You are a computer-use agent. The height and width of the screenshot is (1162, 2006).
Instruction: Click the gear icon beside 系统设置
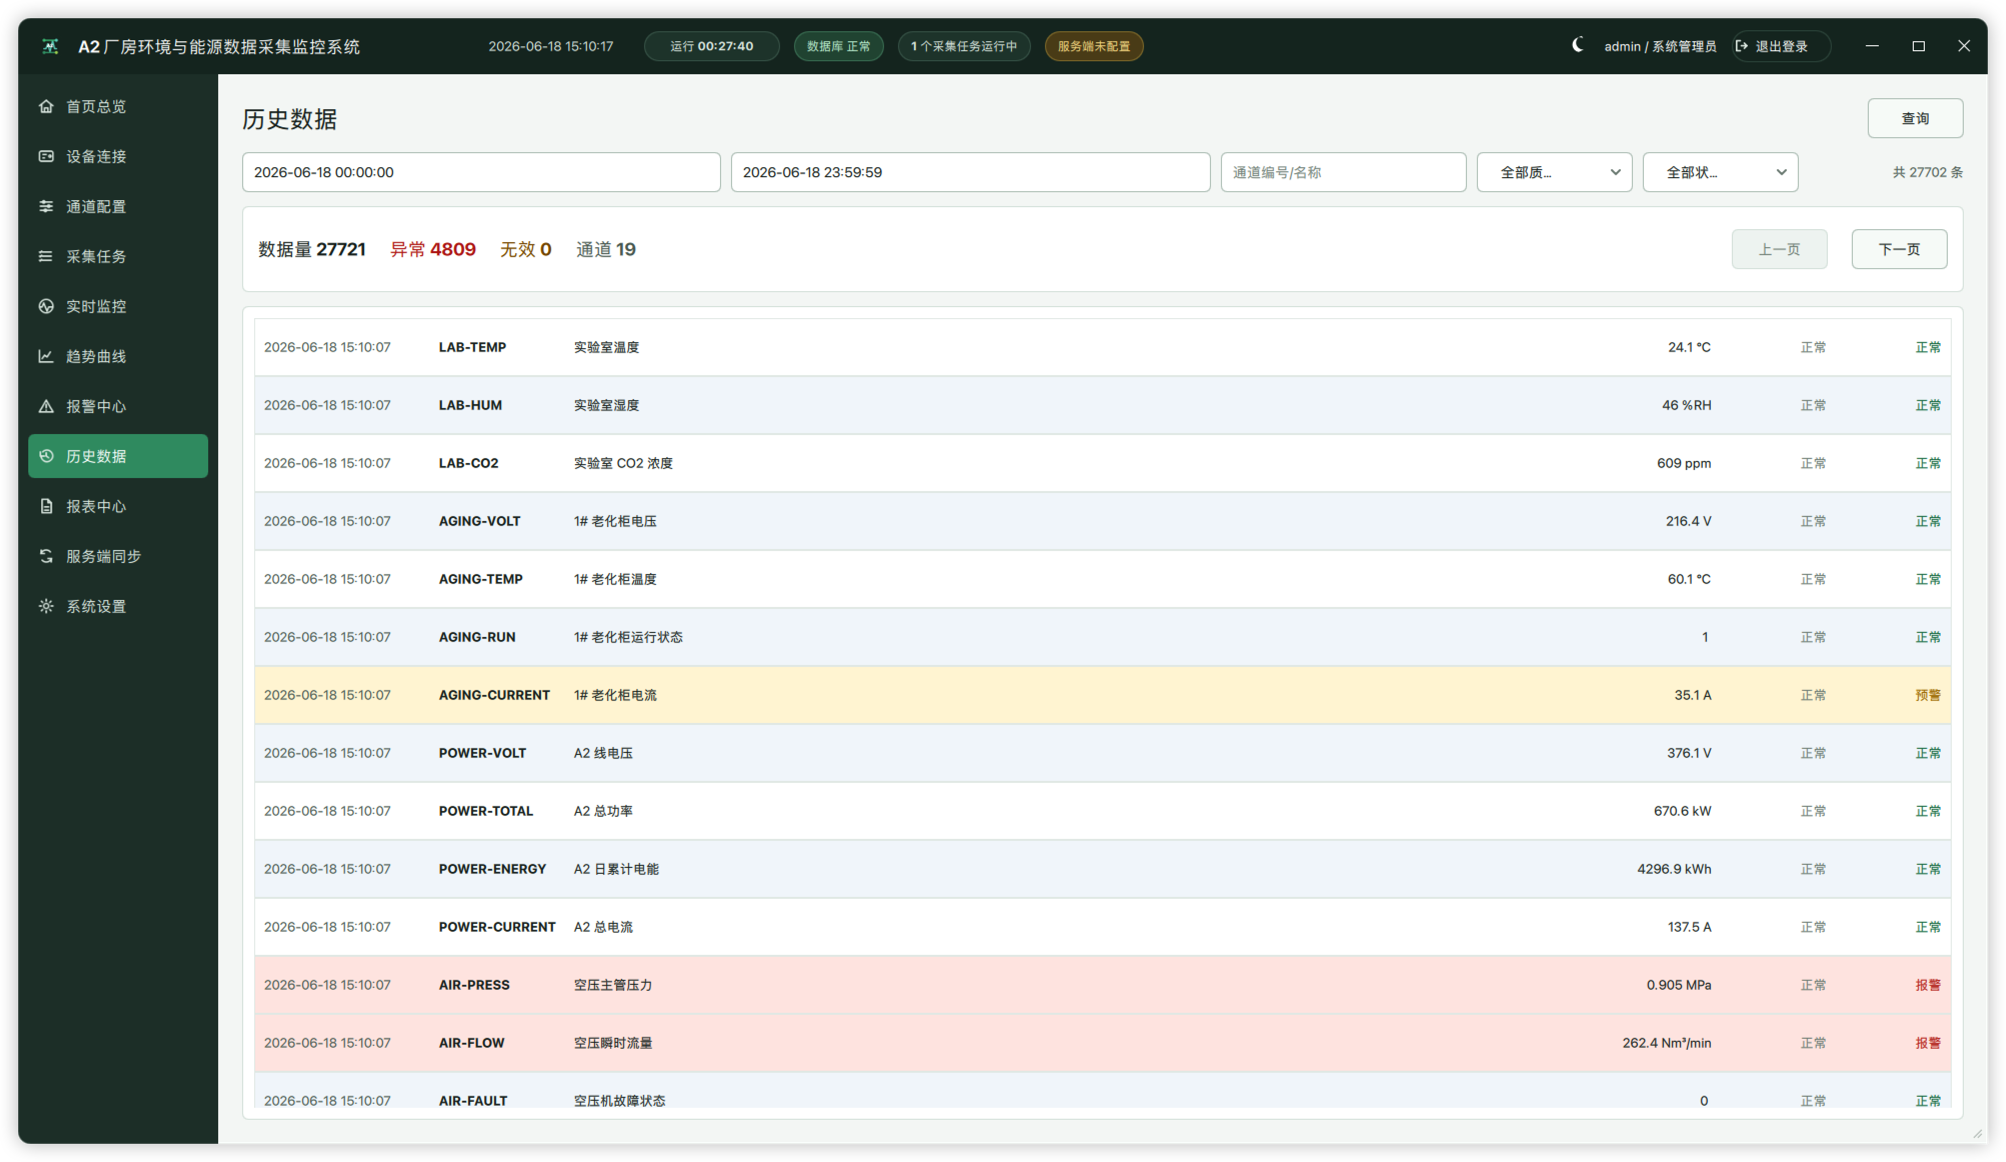point(46,606)
